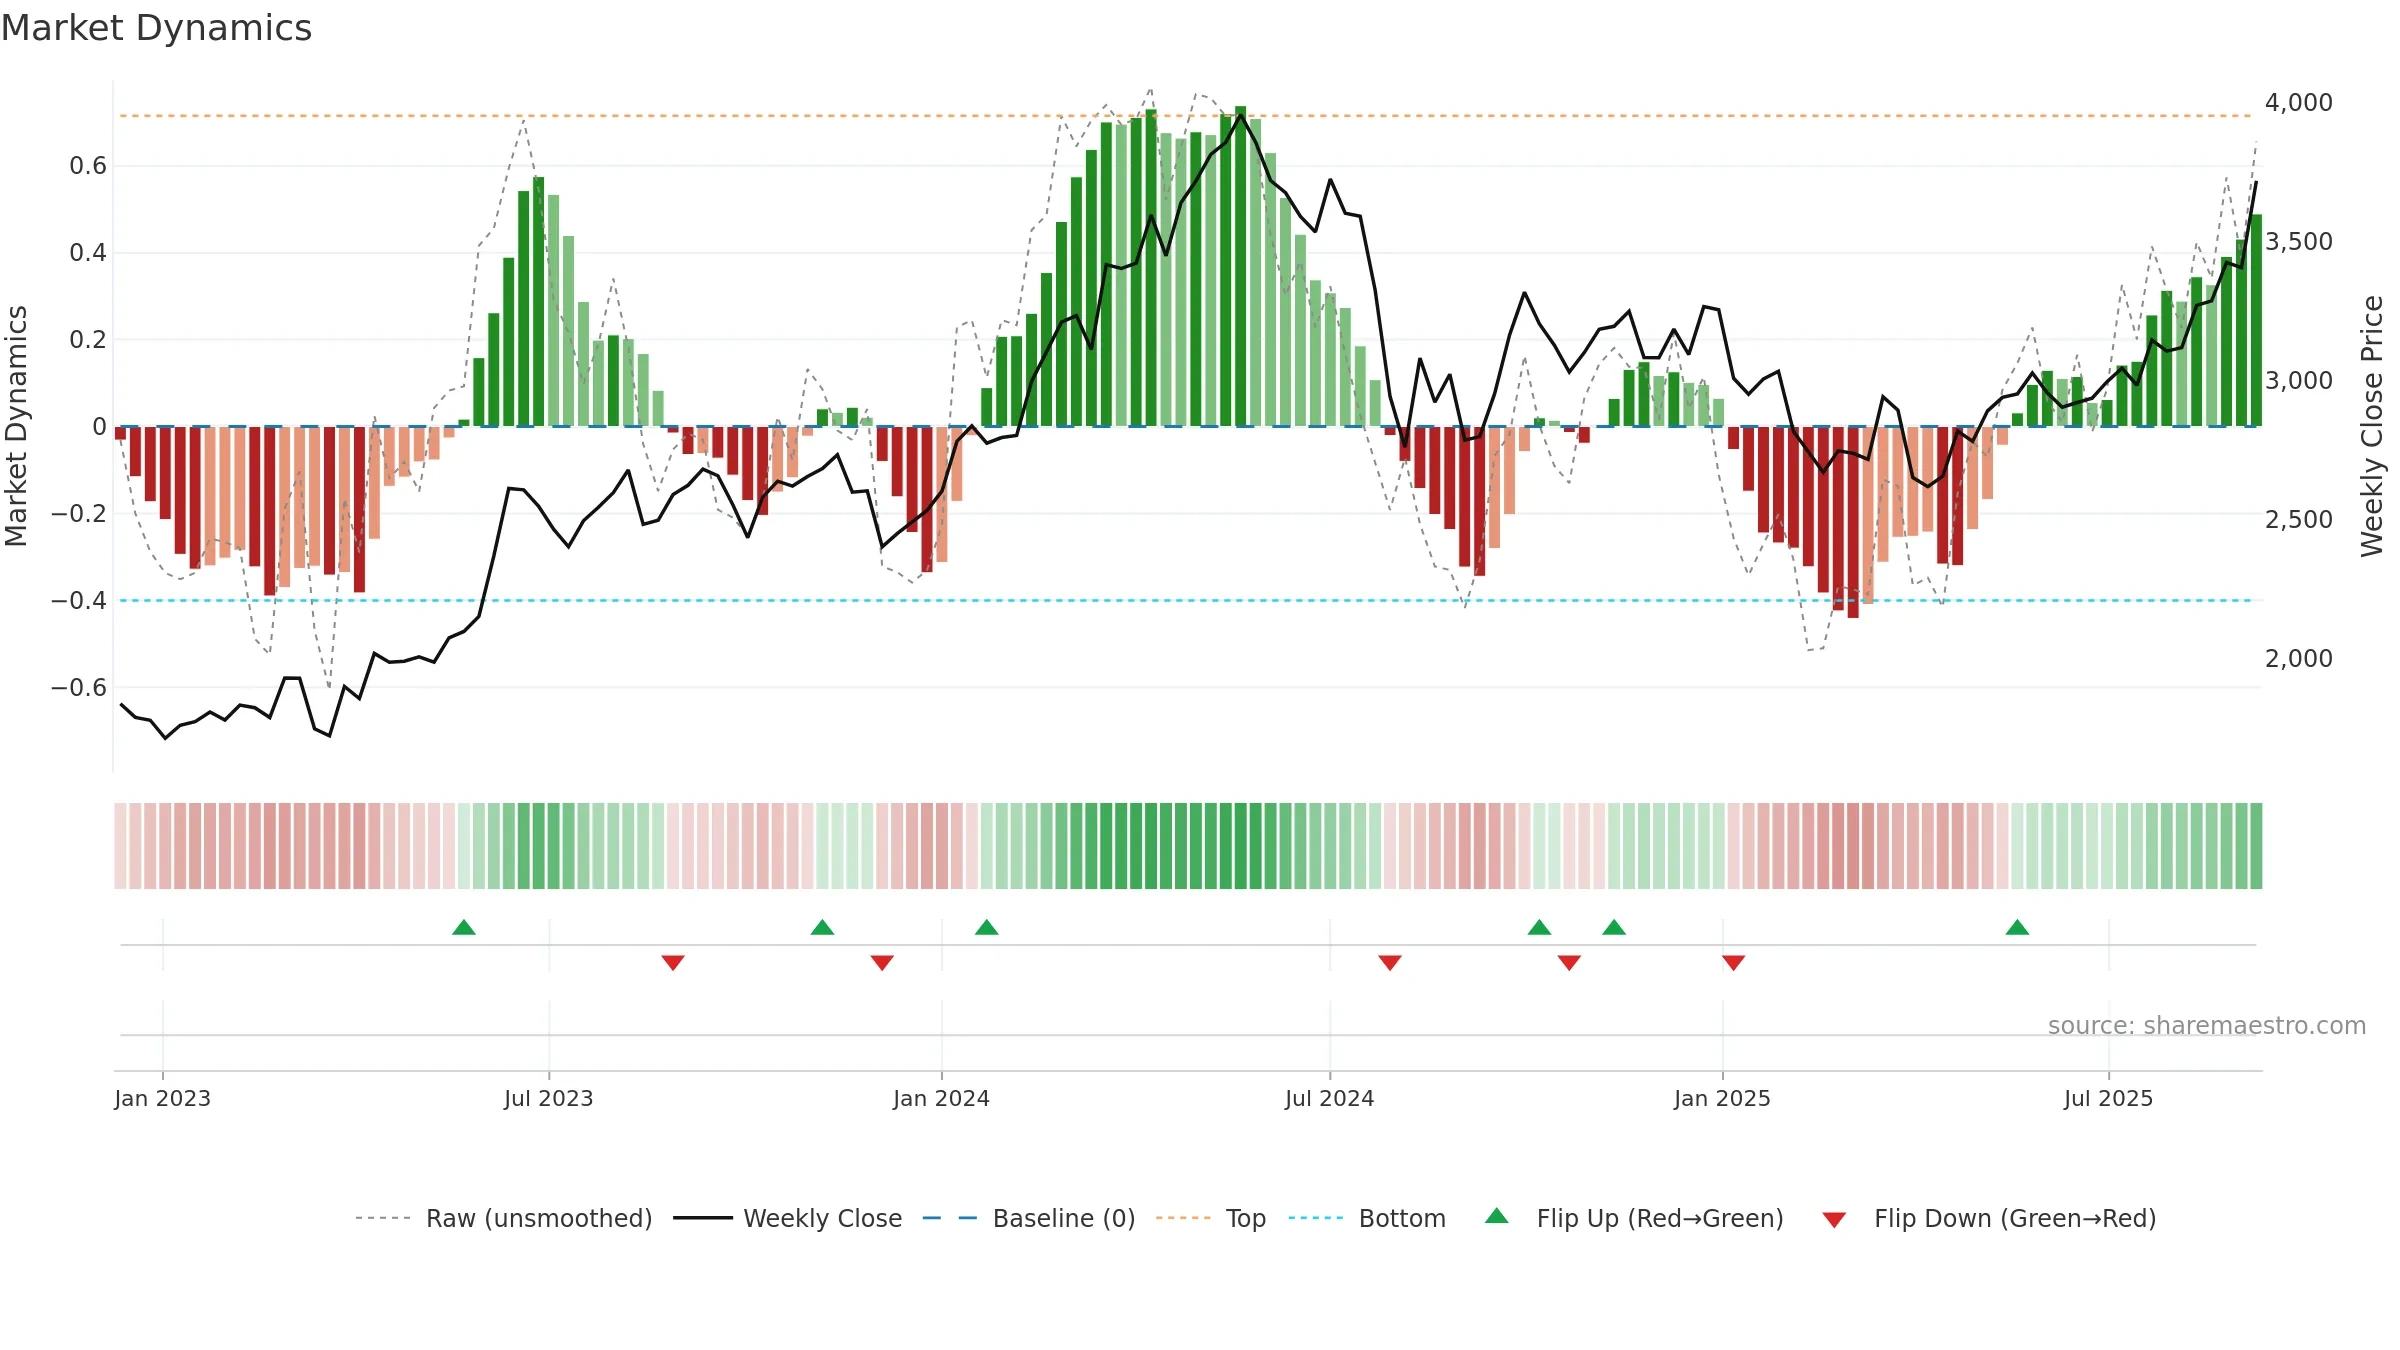Toggle the Top legend entry
The height and width of the screenshot is (1350, 2400).
point(1211,1218)
